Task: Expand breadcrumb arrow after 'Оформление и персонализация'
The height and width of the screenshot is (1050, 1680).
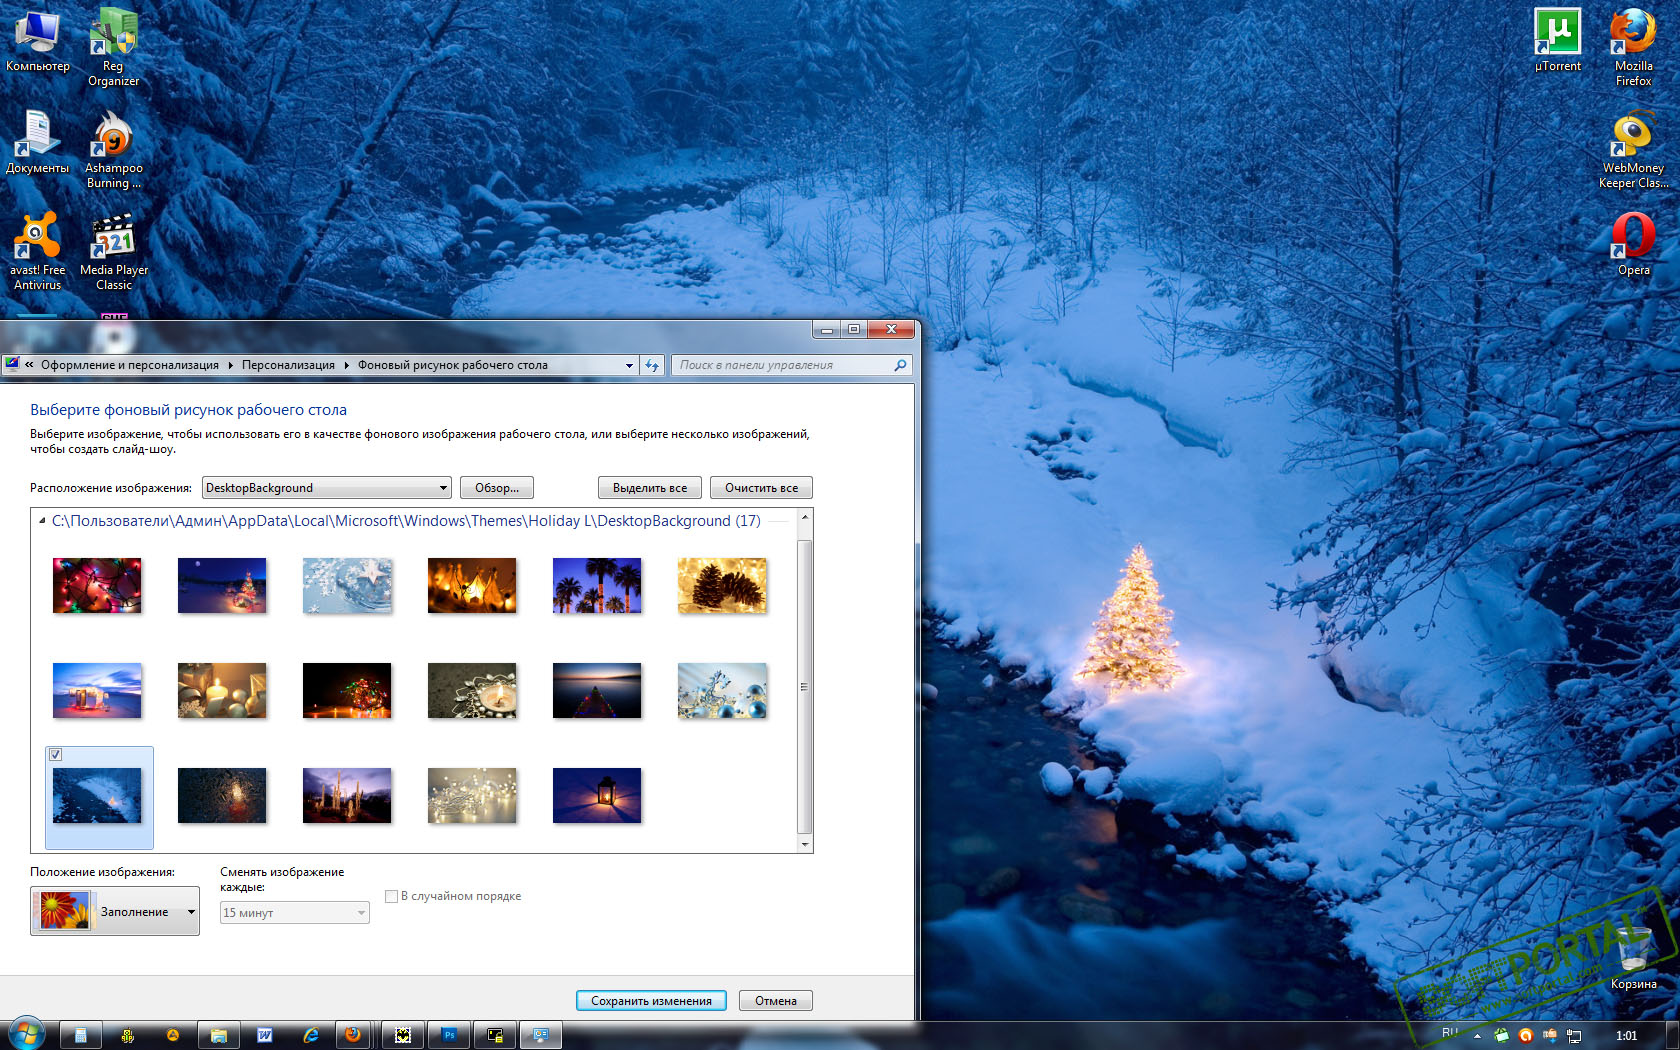Action: point(230,365)
